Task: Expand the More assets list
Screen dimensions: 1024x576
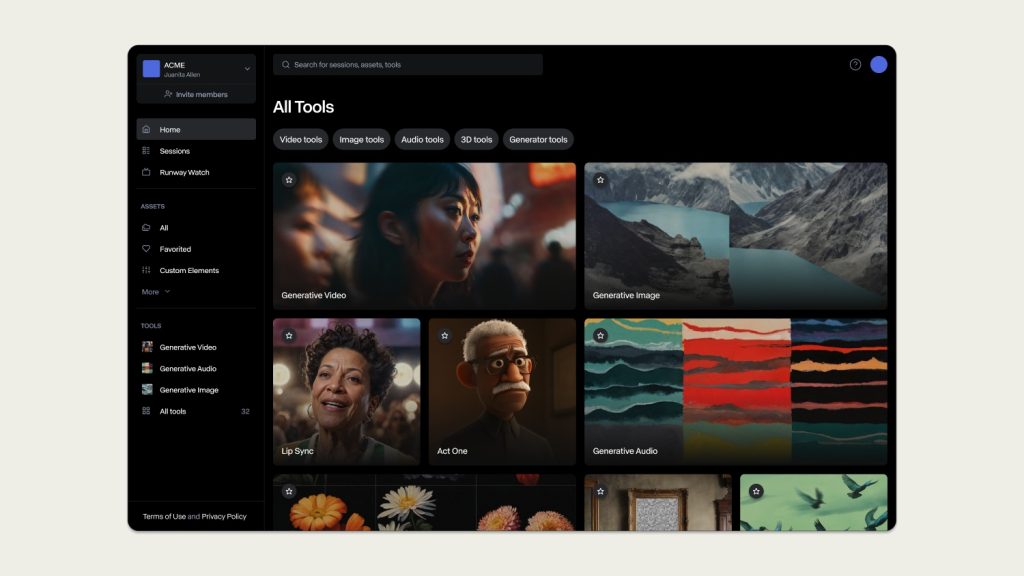Action: tap(155, 292)
